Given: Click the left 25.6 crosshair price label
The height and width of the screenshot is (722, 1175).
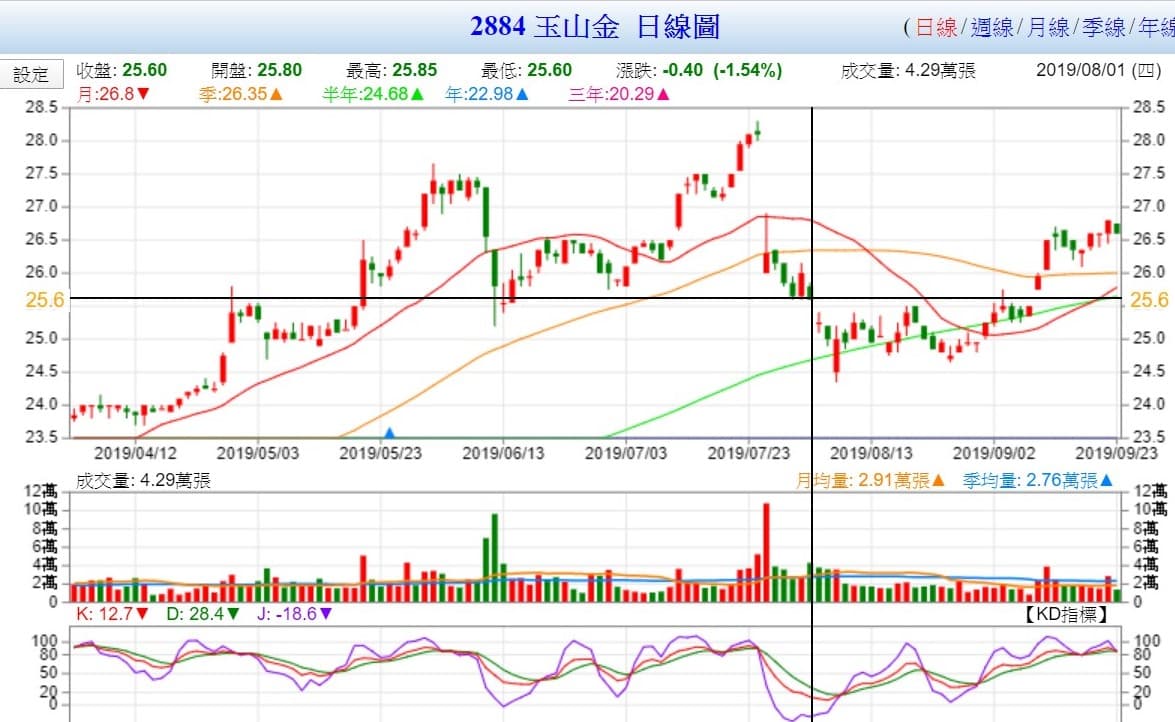Looking at the screenshot, I should [x=45, y=300].
